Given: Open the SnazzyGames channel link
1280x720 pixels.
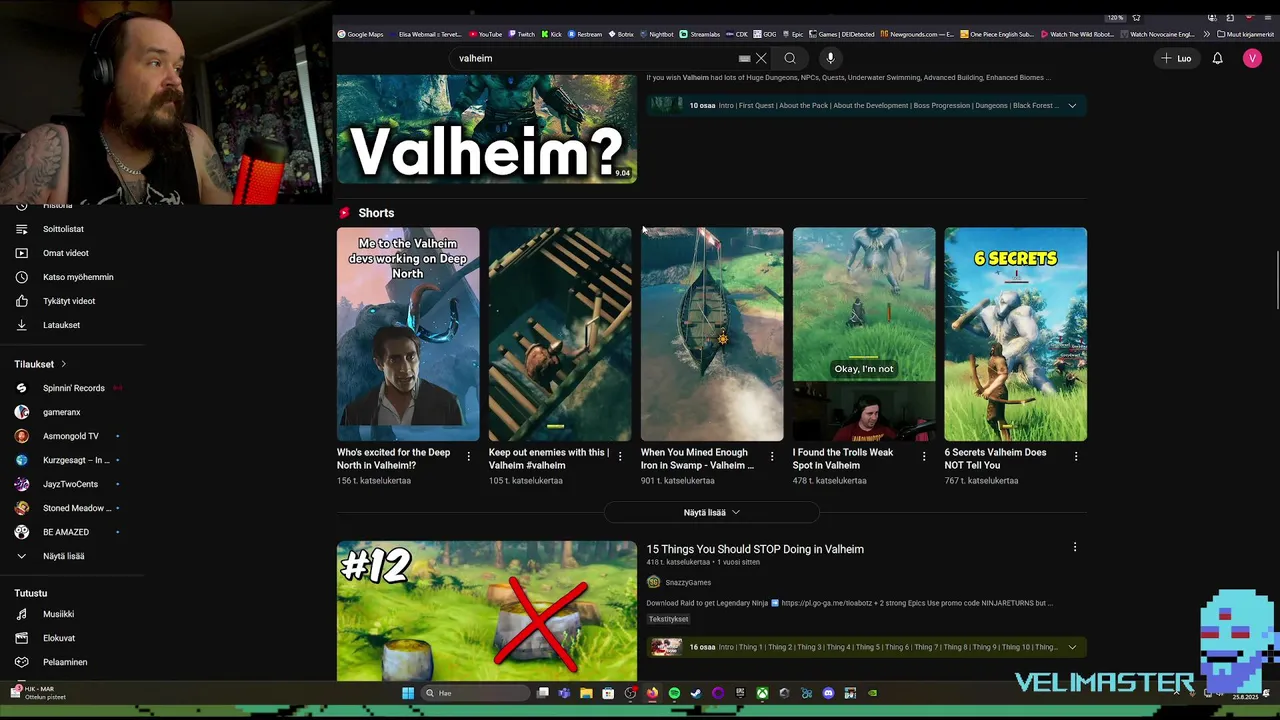Looking at the screenshot, I should coord(688,582).
